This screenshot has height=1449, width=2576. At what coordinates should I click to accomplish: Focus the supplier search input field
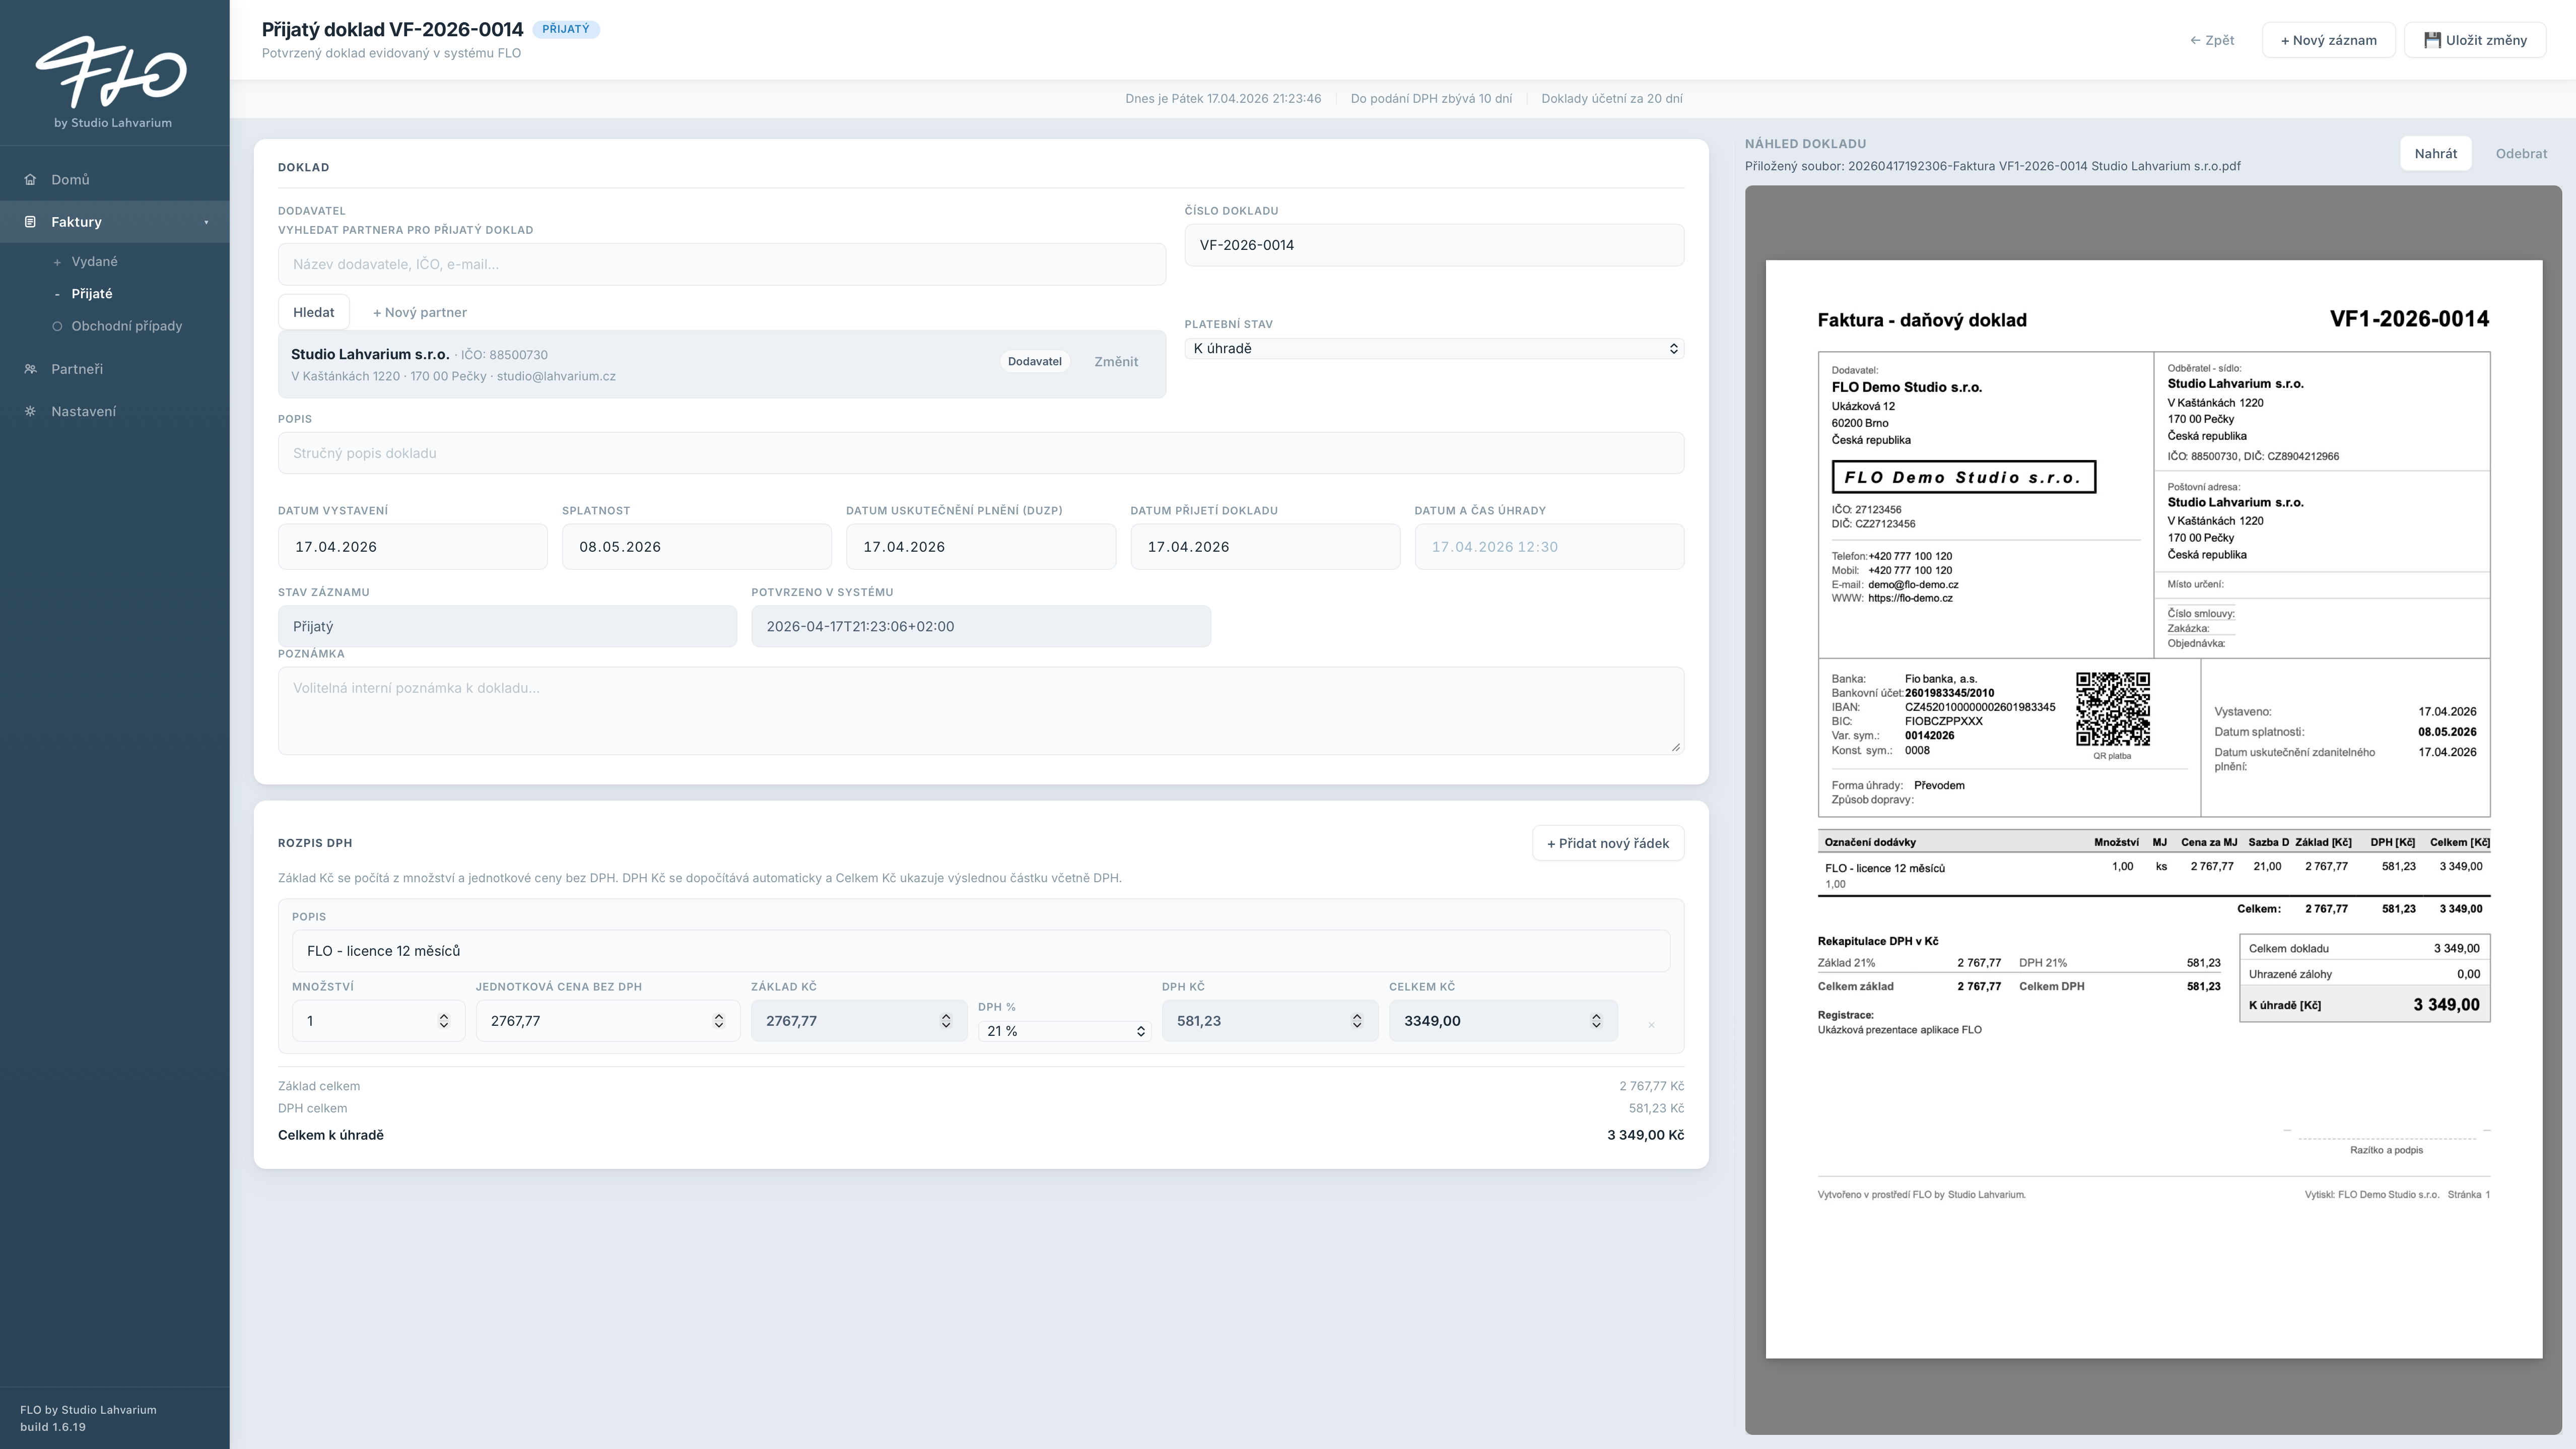click(x=722, y=264)
